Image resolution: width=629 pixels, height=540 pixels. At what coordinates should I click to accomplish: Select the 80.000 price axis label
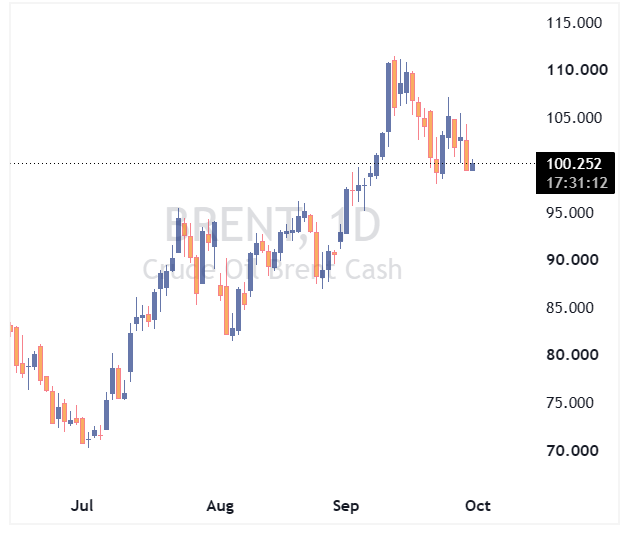coord(572,355)
